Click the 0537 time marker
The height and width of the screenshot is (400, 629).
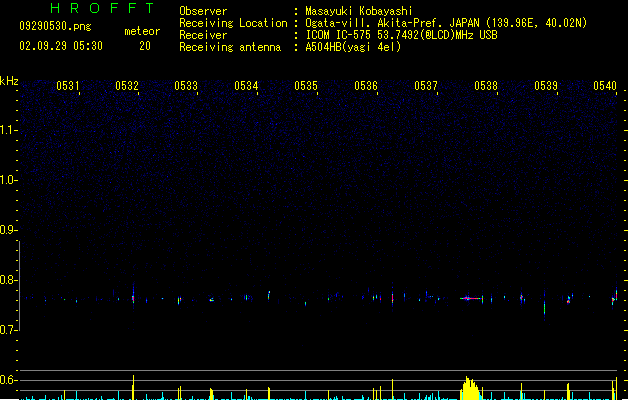(x=426, y=86)
